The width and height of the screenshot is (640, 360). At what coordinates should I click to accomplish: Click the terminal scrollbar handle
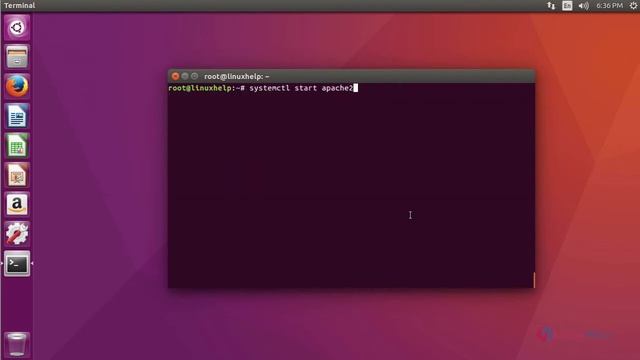click(534, 280)
